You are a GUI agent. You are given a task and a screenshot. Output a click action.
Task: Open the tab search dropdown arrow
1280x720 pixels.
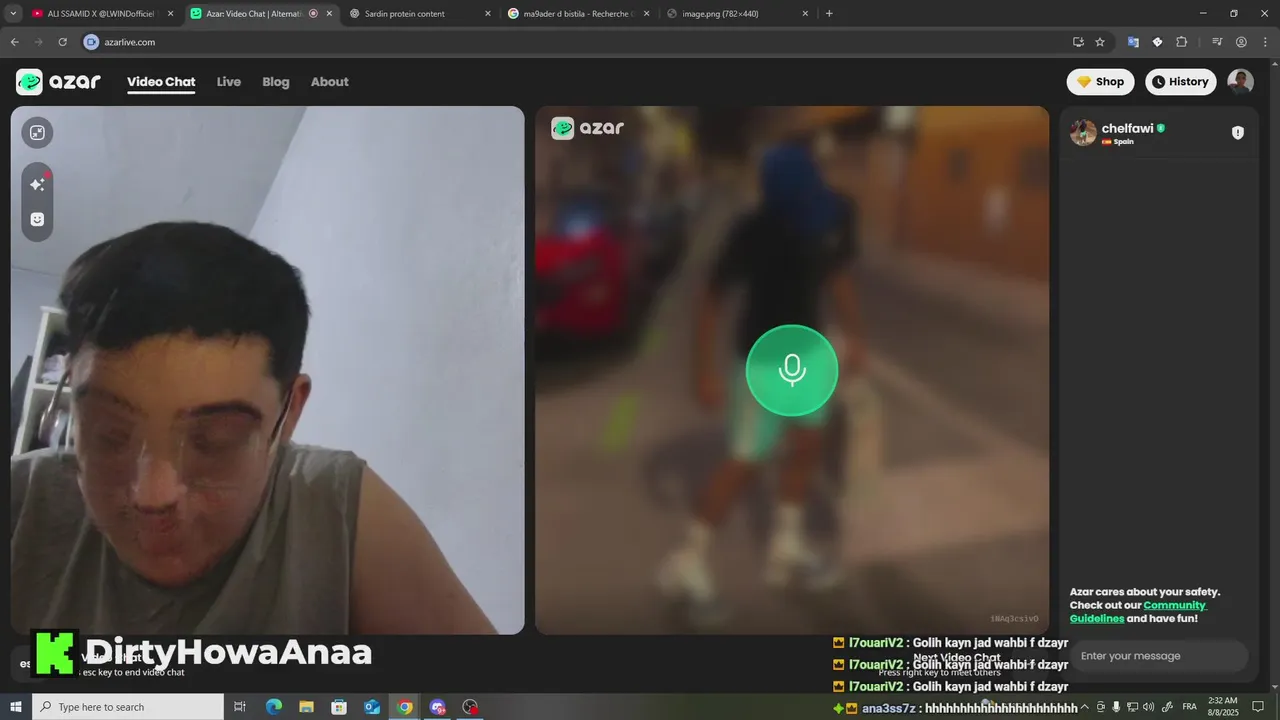tap(13, 14)
